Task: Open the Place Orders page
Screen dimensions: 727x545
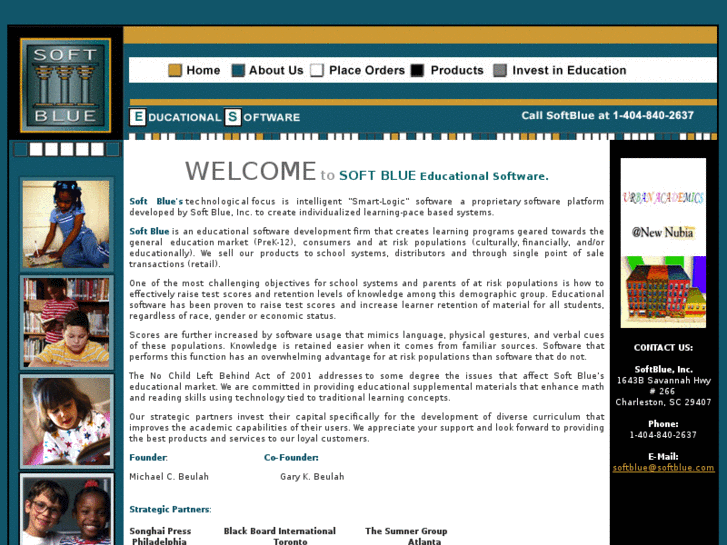Action: coord(367,71)
